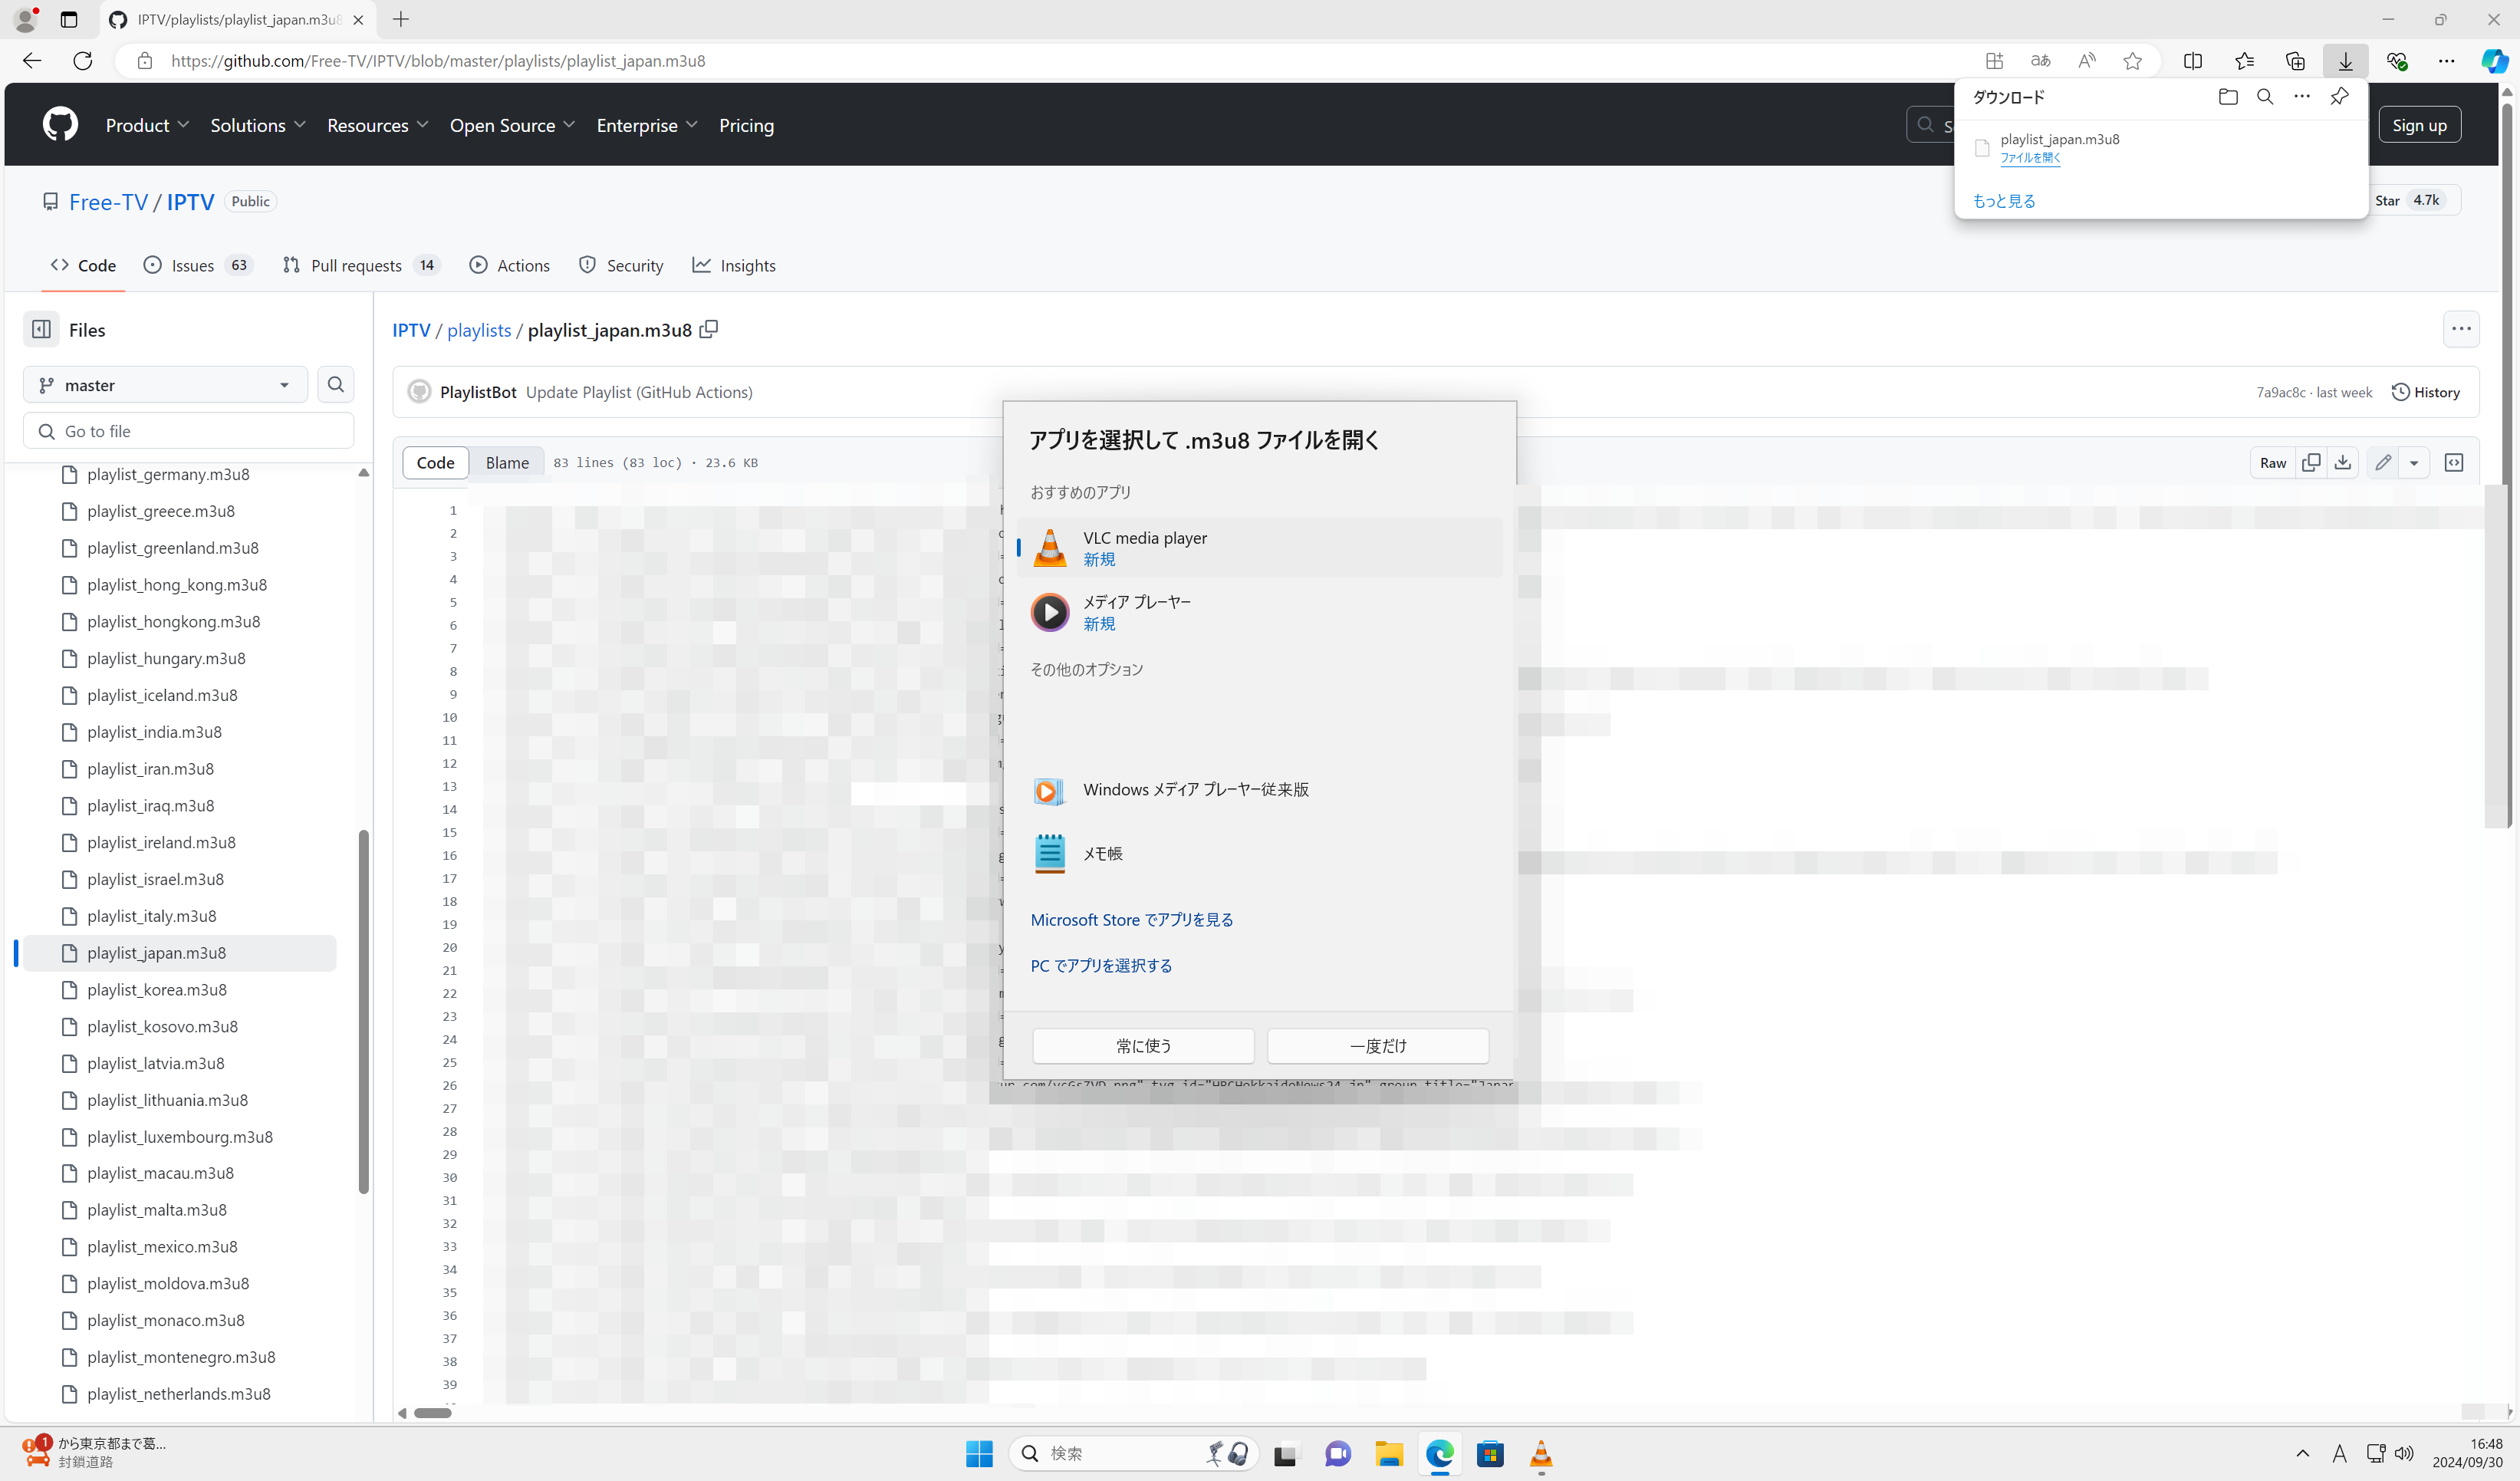Image resolution: width=2520 pixels, height=1481 pixels.
Task: Pin the downloads panel
Action: tap(2339, 97)
